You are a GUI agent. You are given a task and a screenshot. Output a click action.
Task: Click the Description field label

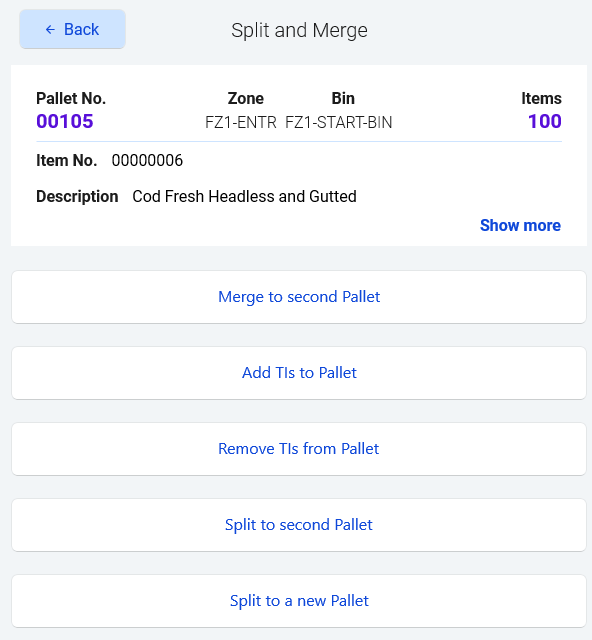pos(77,196)
